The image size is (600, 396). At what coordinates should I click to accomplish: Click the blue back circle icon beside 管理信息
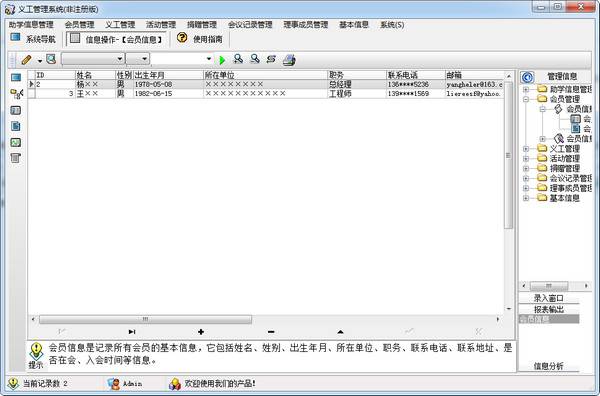[527, 77]
